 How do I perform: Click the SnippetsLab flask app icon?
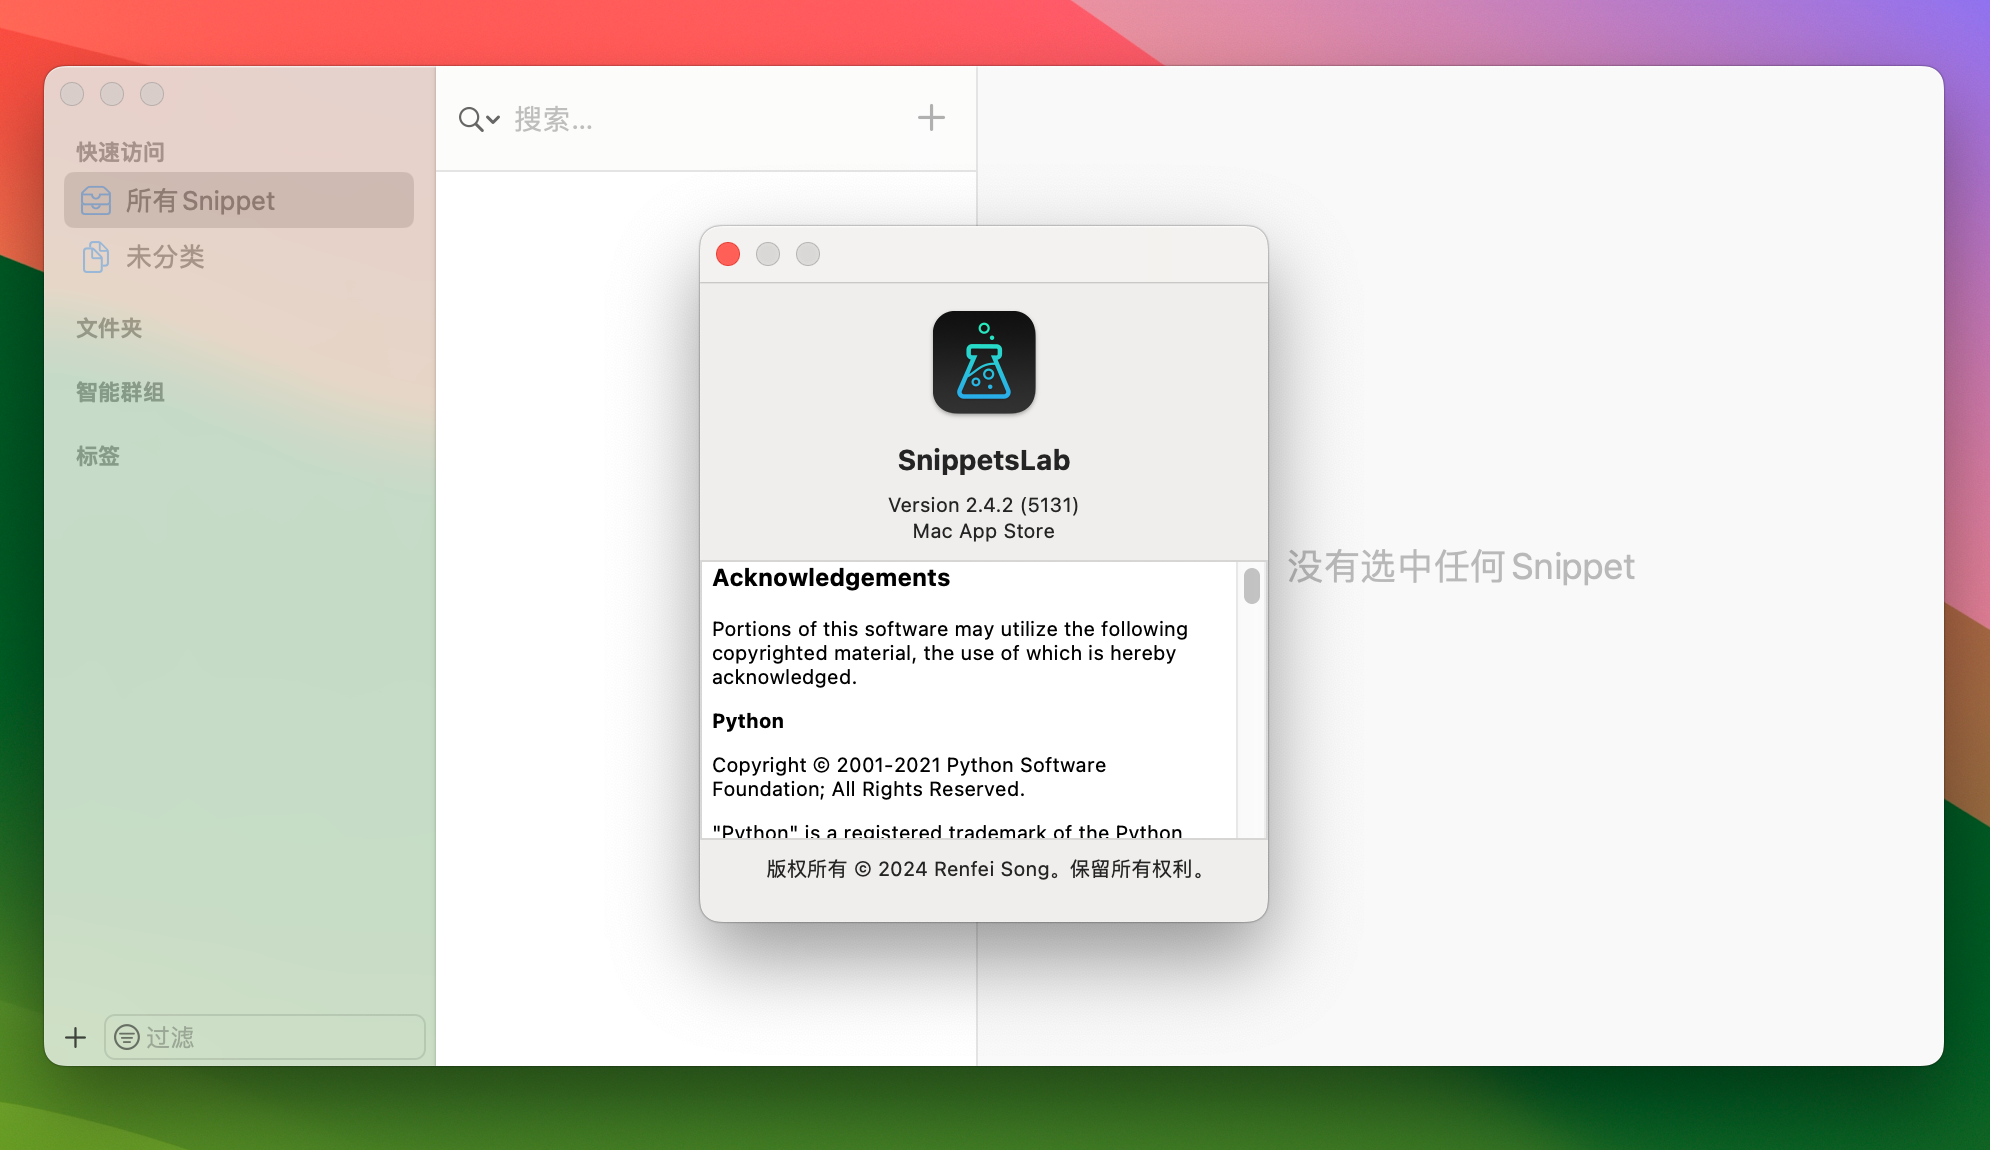[x=984, y=362]
